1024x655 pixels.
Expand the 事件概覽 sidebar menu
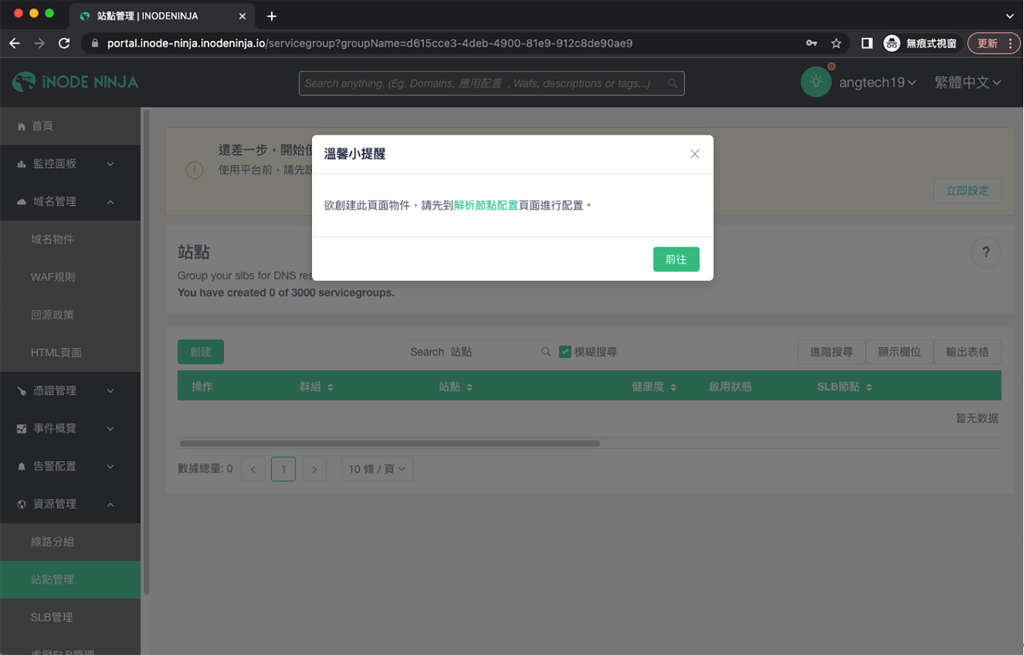[x=70, y=428]
